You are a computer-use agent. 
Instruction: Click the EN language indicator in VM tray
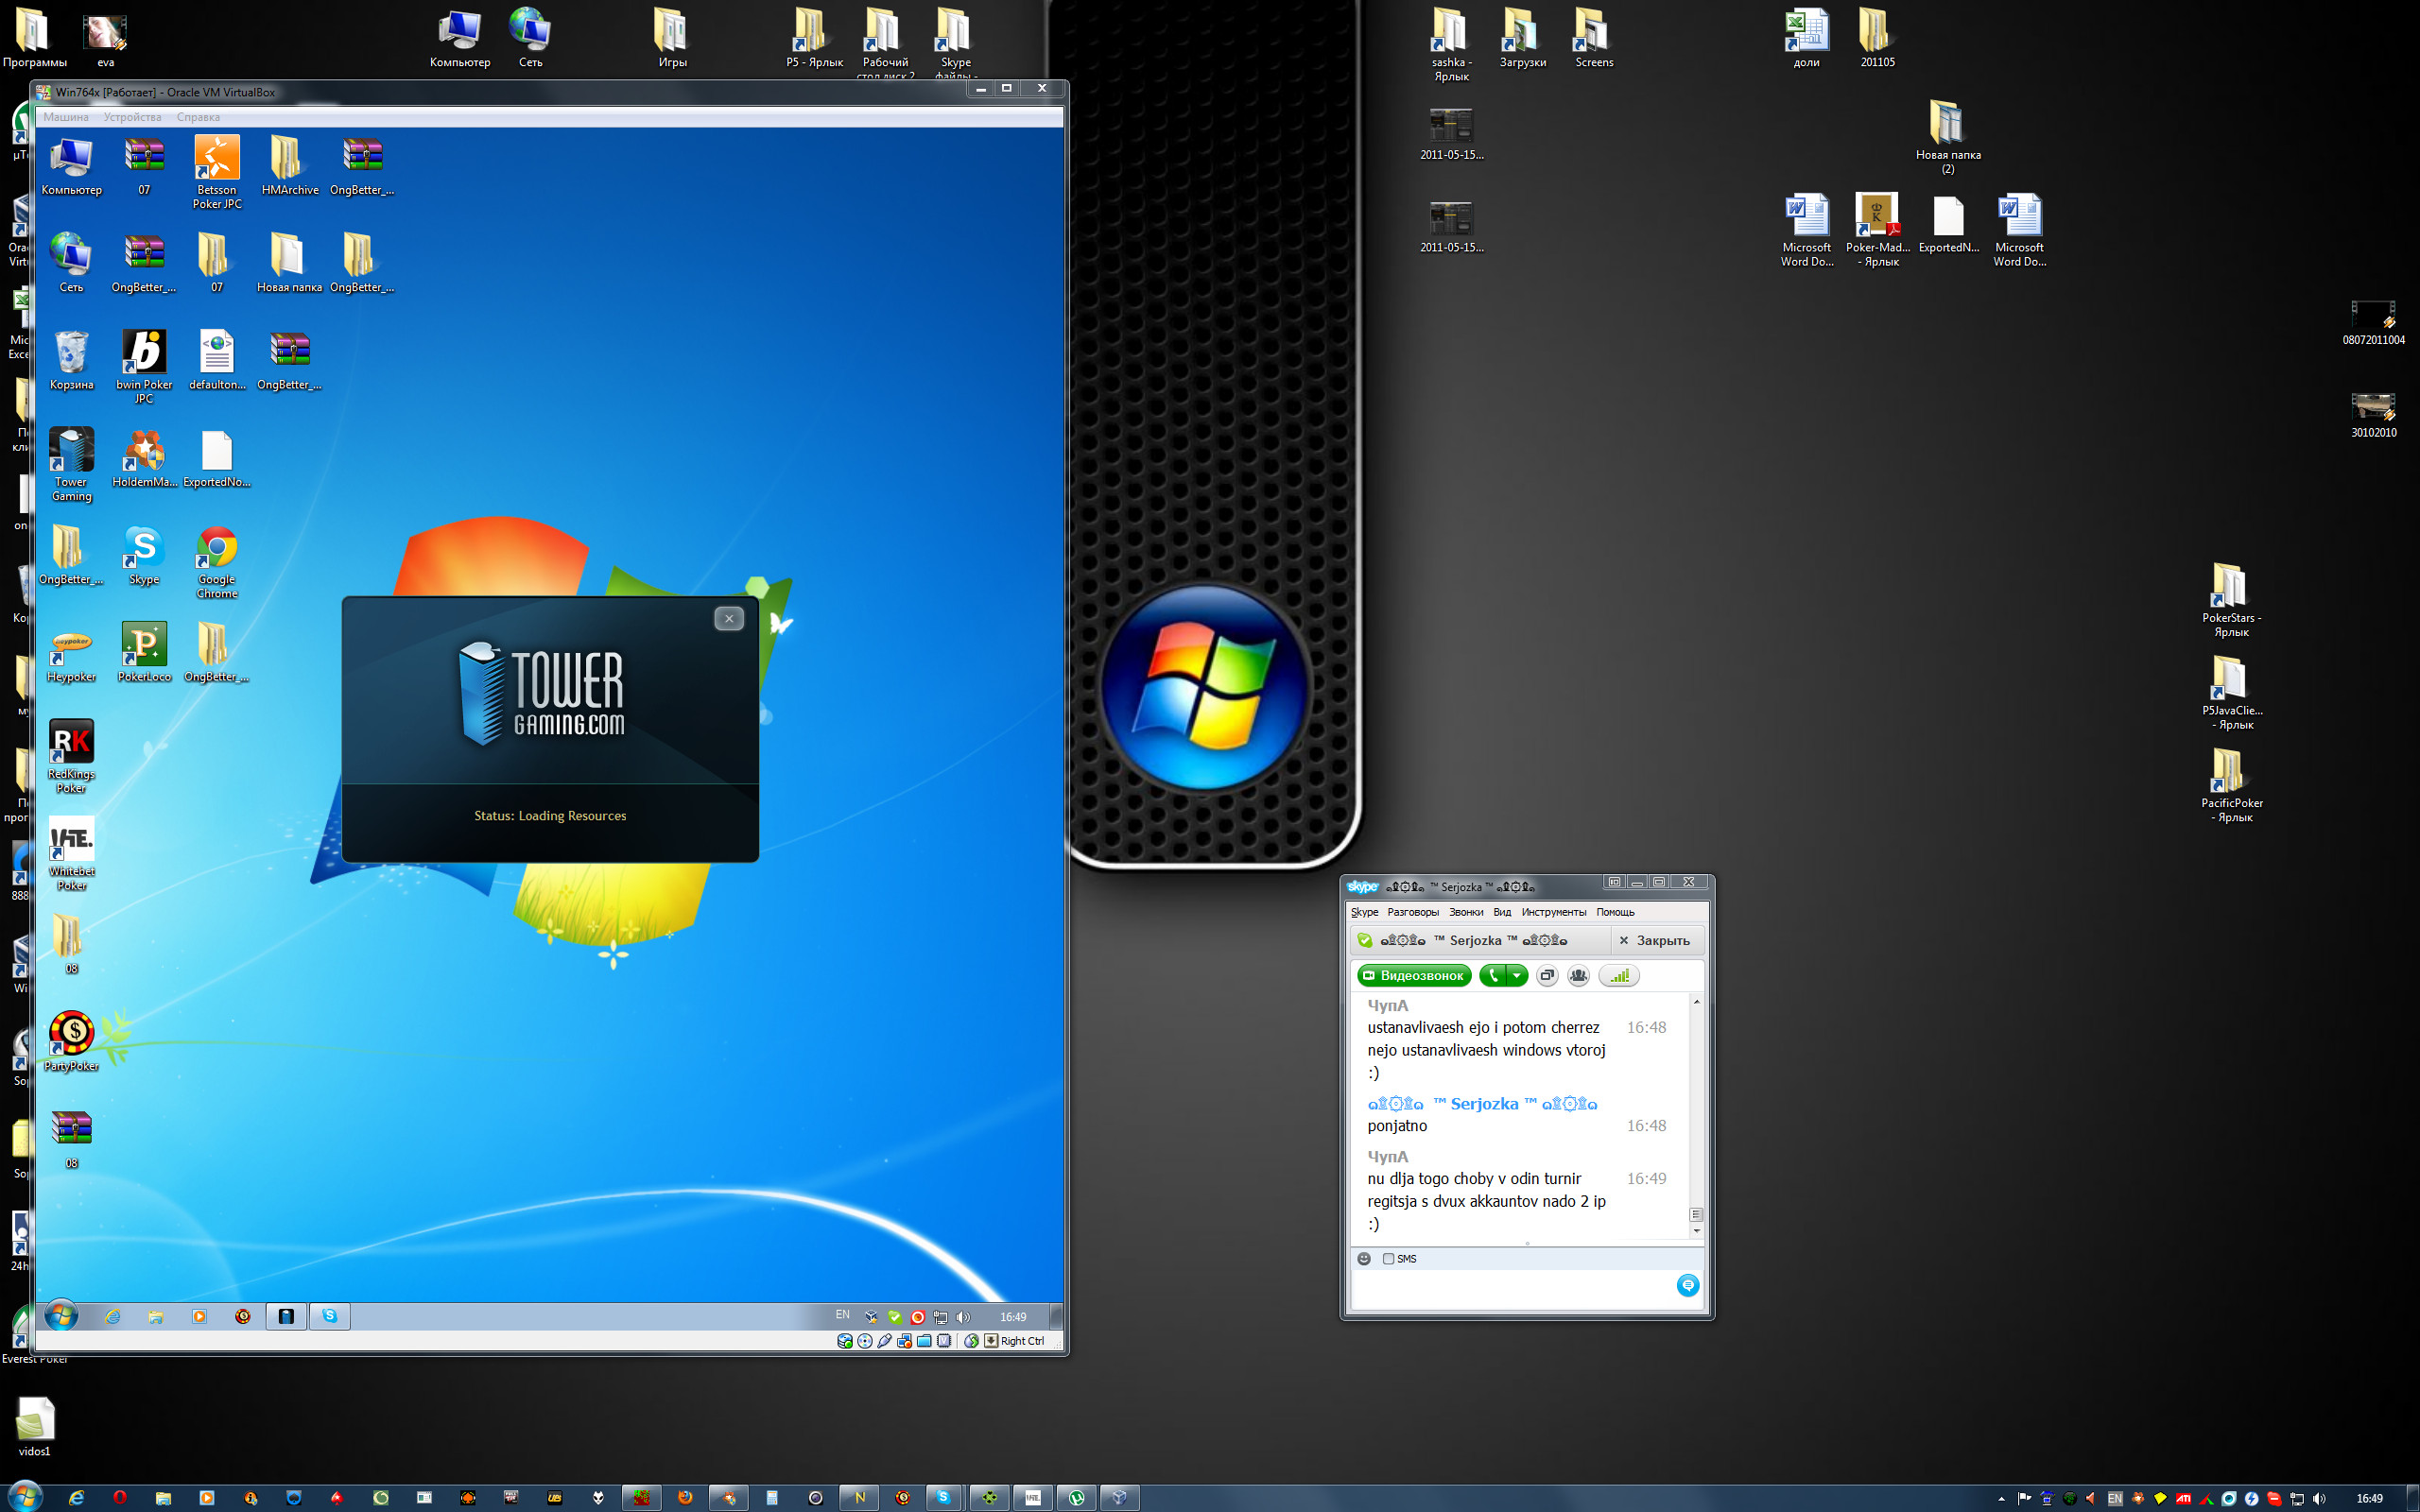click(842, 1315)
